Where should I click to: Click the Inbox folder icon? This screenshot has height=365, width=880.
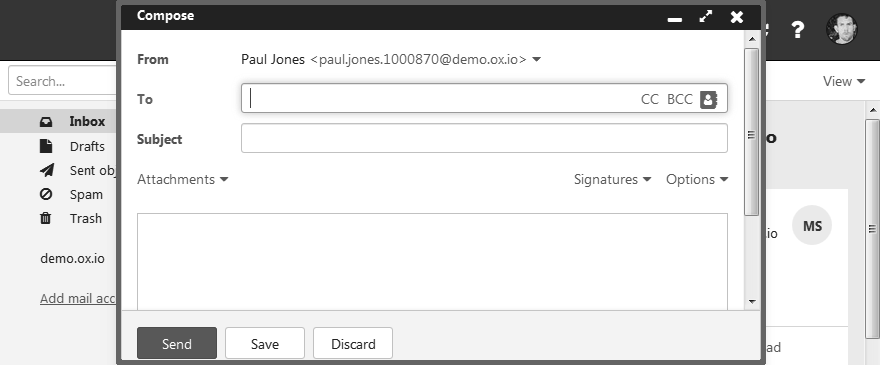coord(46,121)
